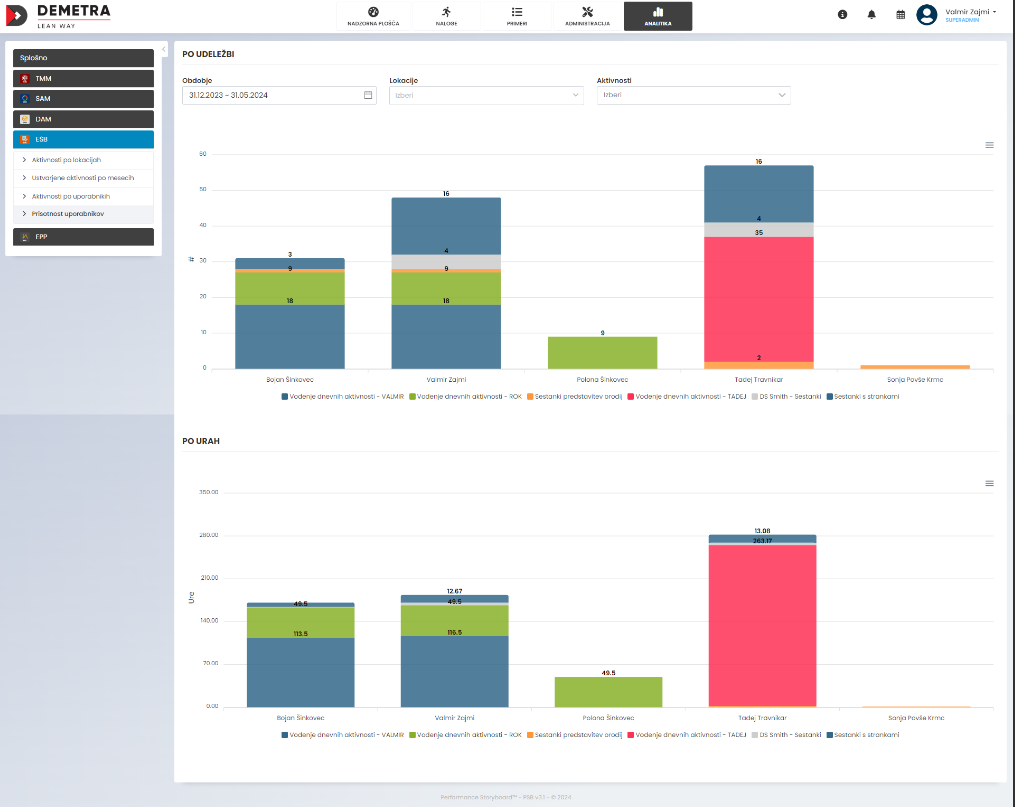The width and height of the screenshot is (1015, 807).
Task: Open the Administracija tab
Action: click(586, 17)
